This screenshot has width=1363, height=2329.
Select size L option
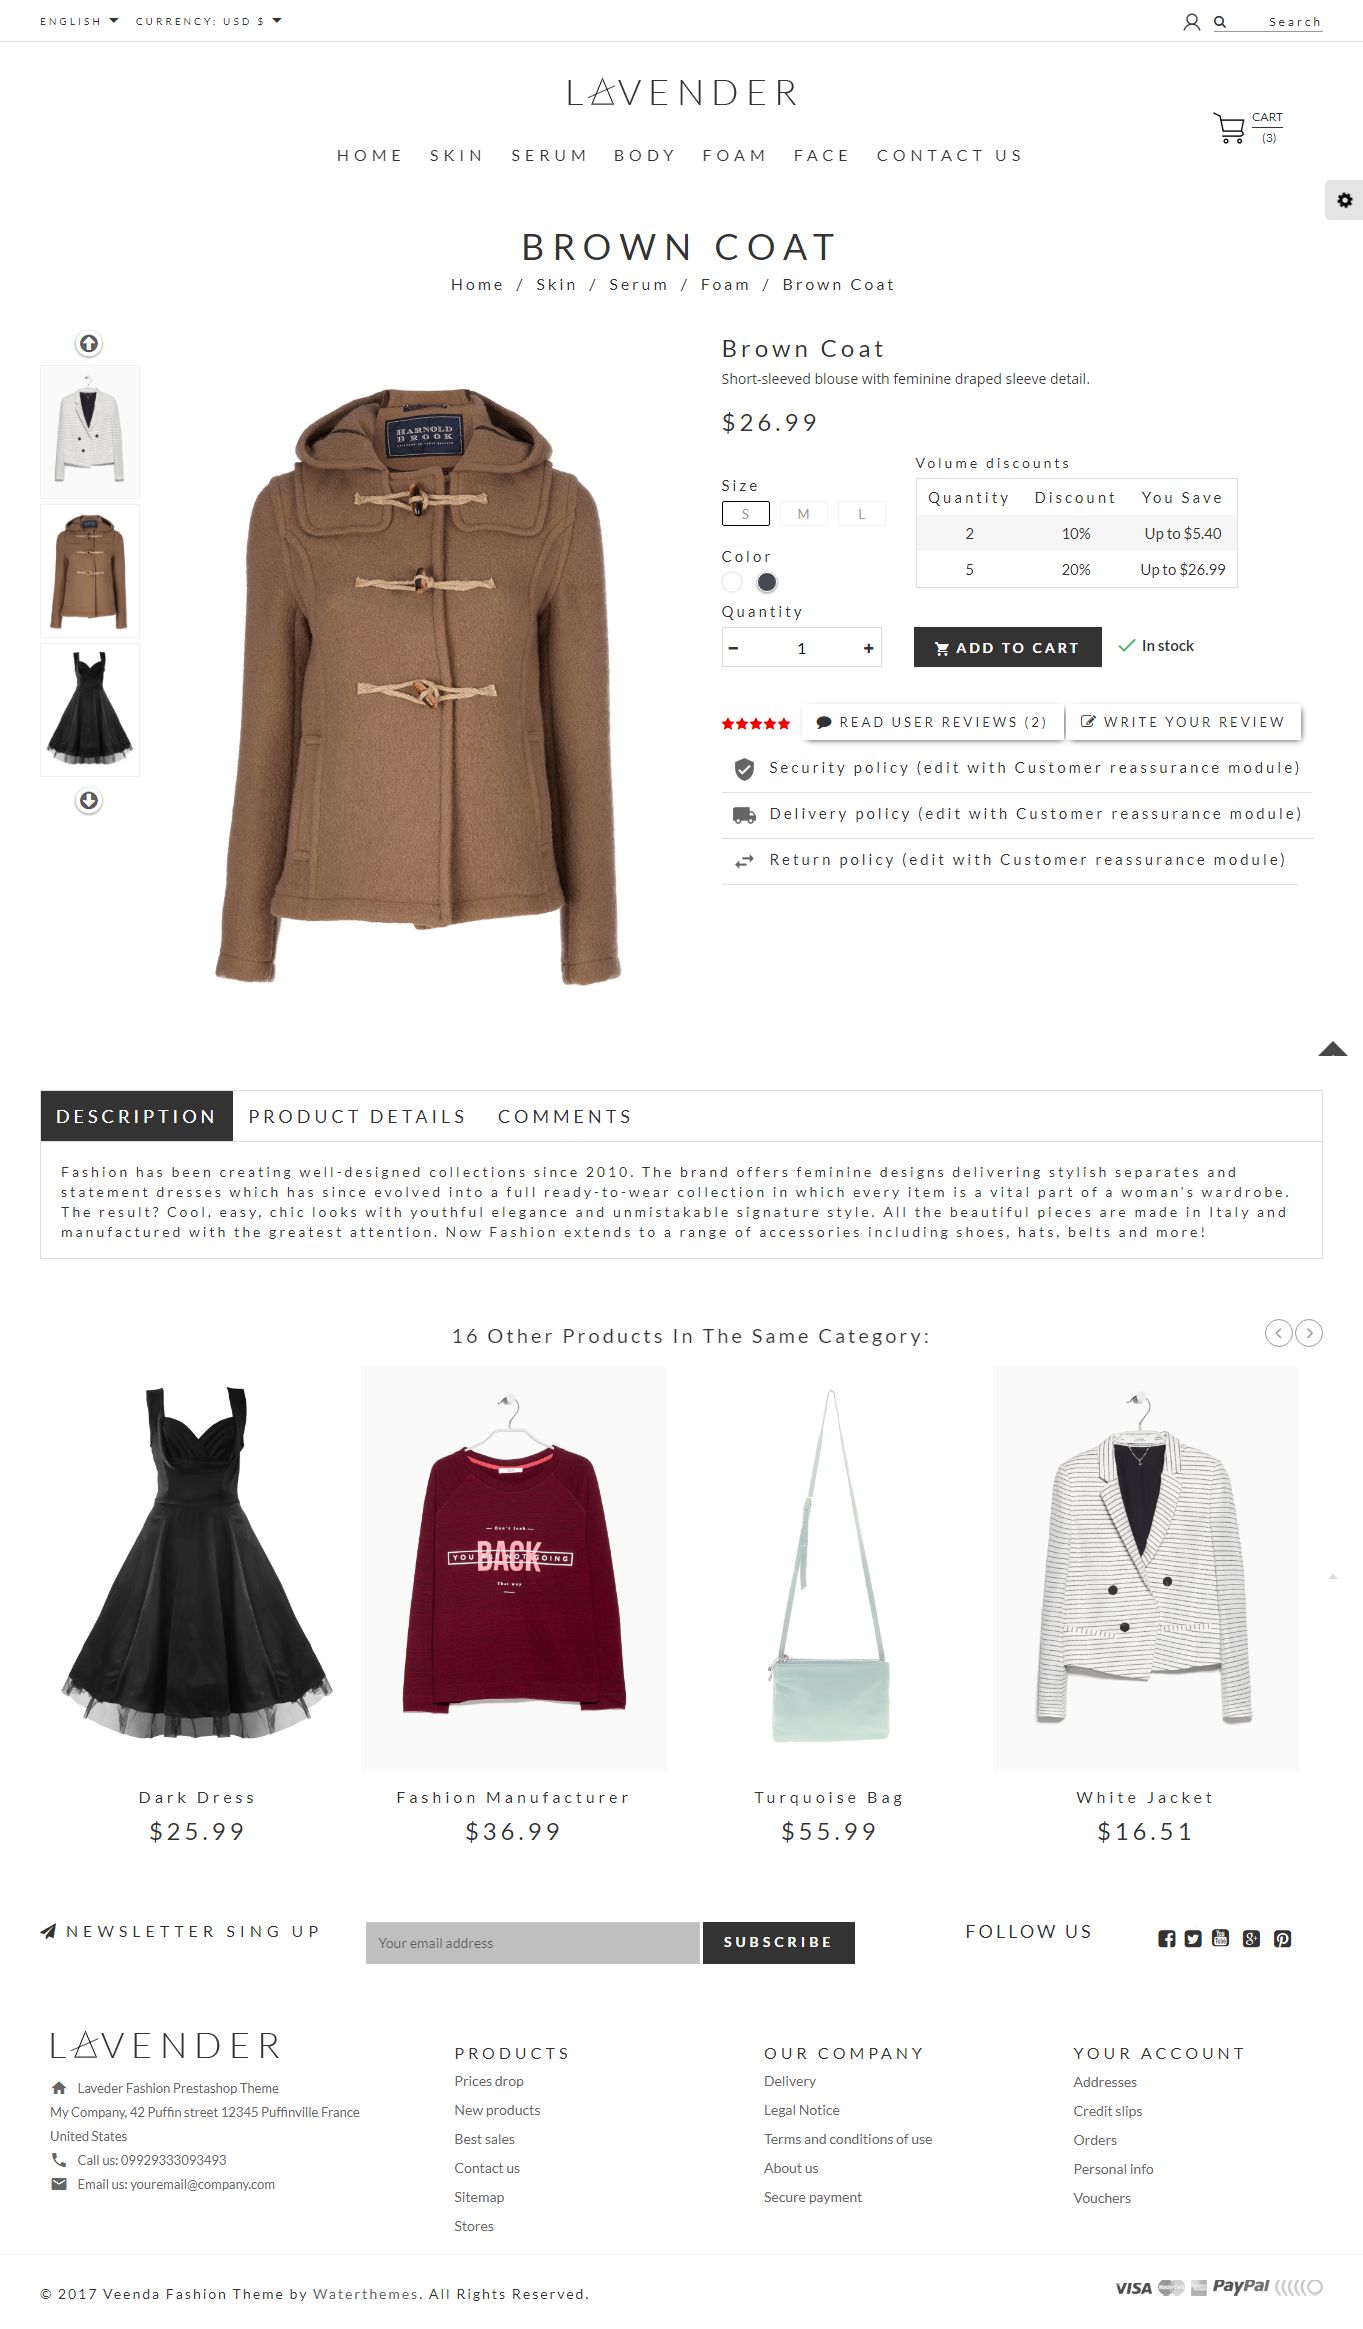point(861,514)
